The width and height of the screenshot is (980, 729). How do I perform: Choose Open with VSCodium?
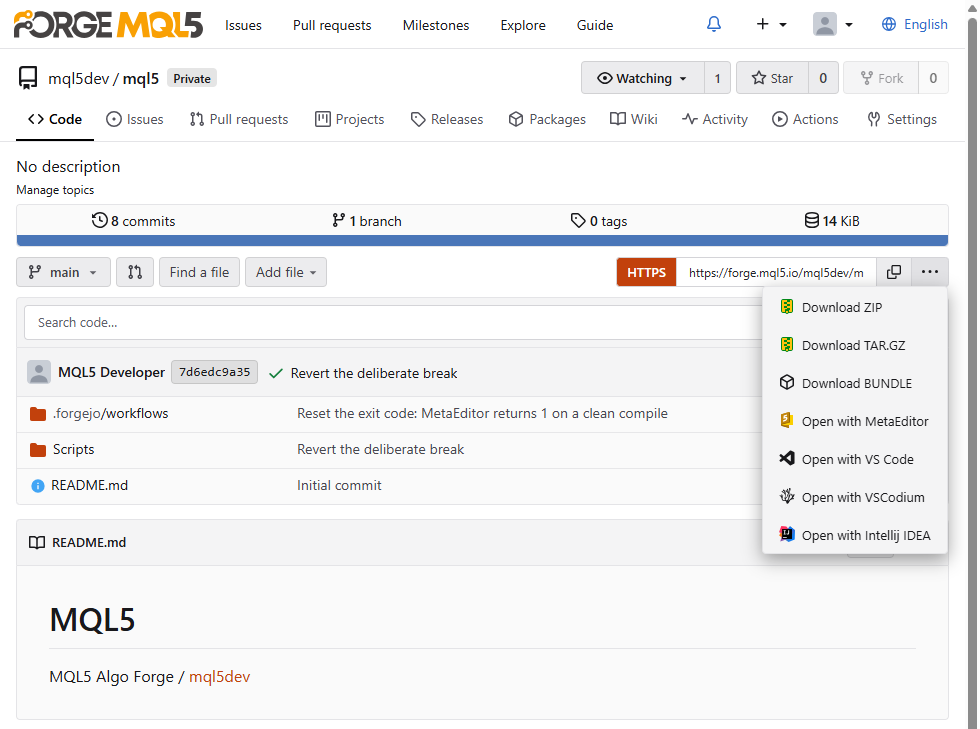point(855,498)
